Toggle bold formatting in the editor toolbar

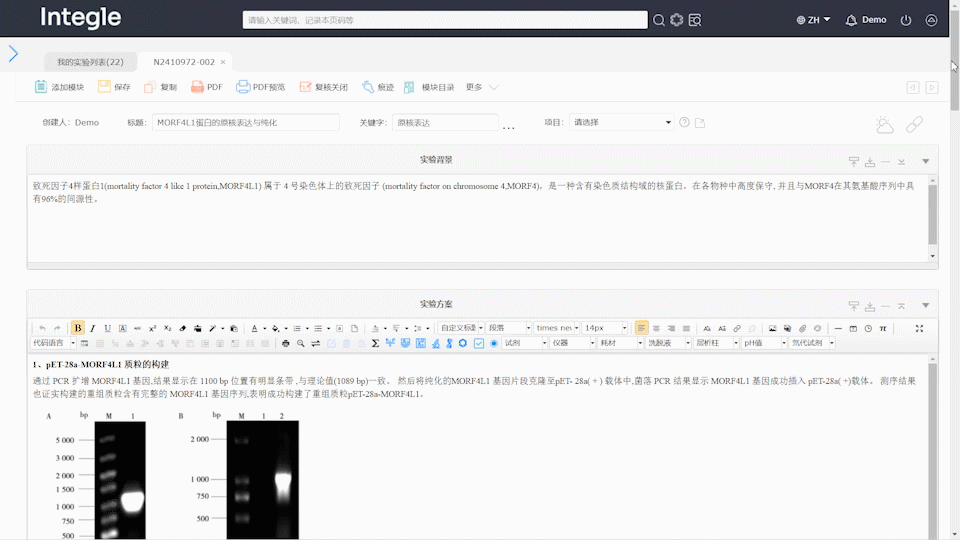78,328
